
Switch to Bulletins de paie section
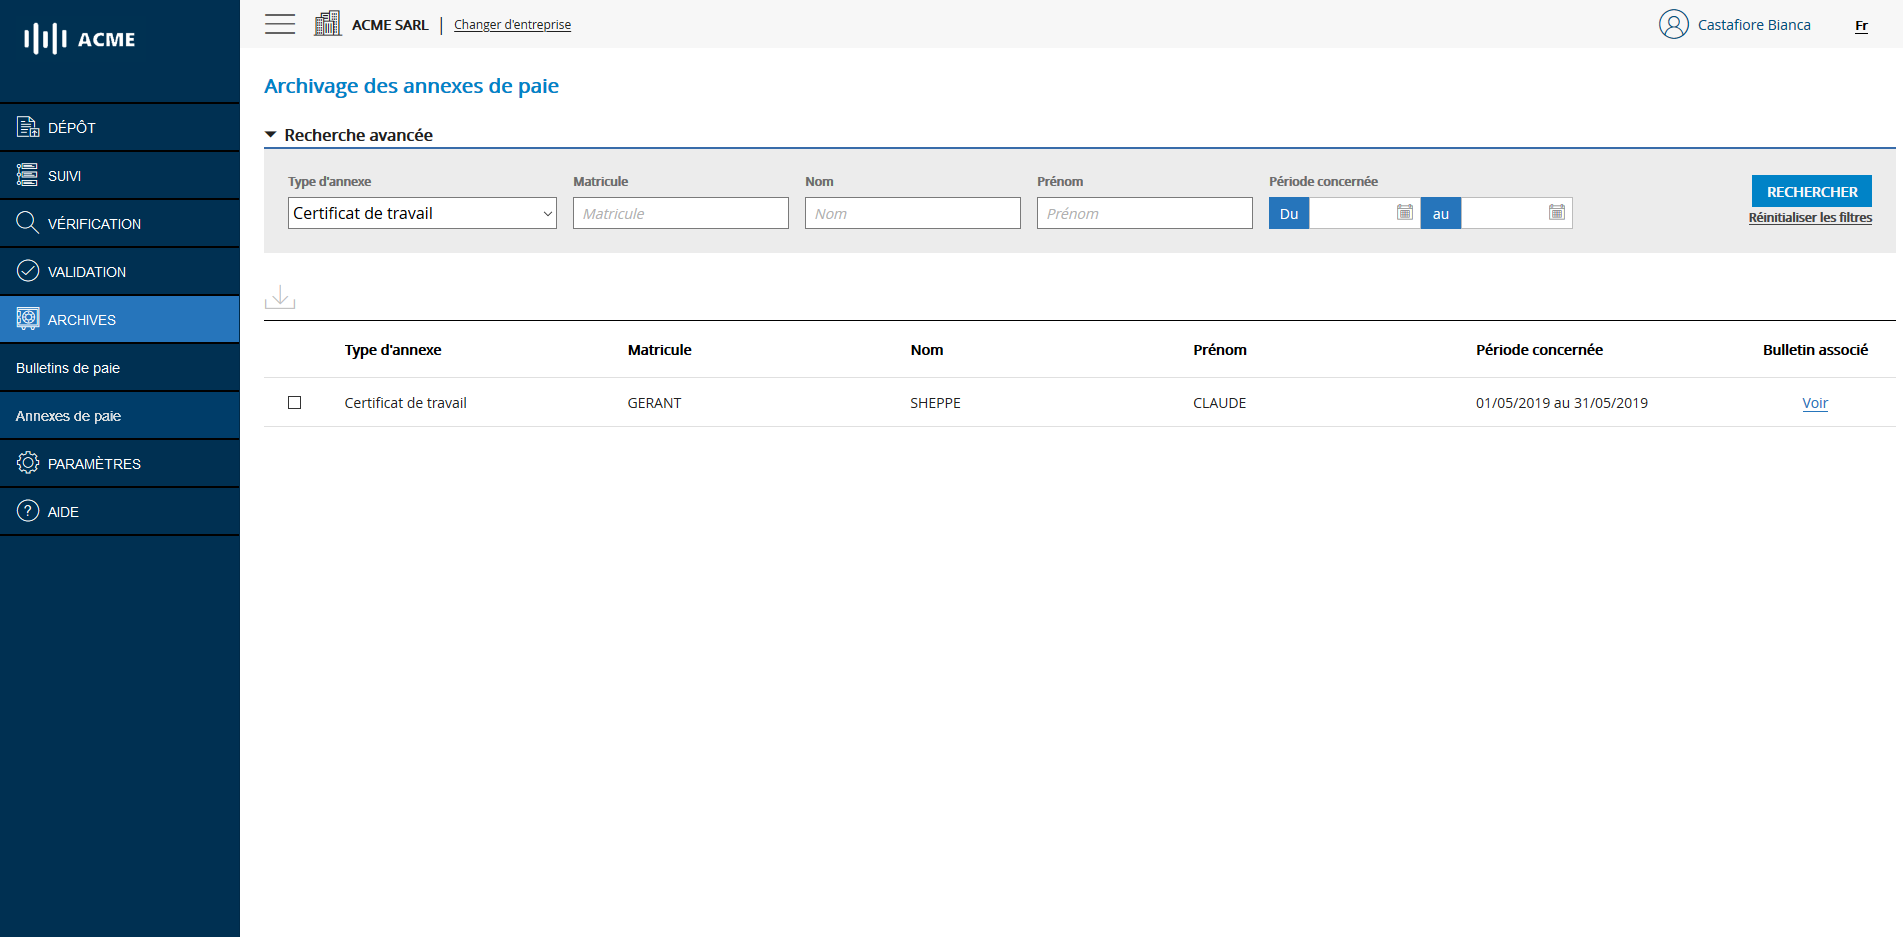[x=70, y=367]
